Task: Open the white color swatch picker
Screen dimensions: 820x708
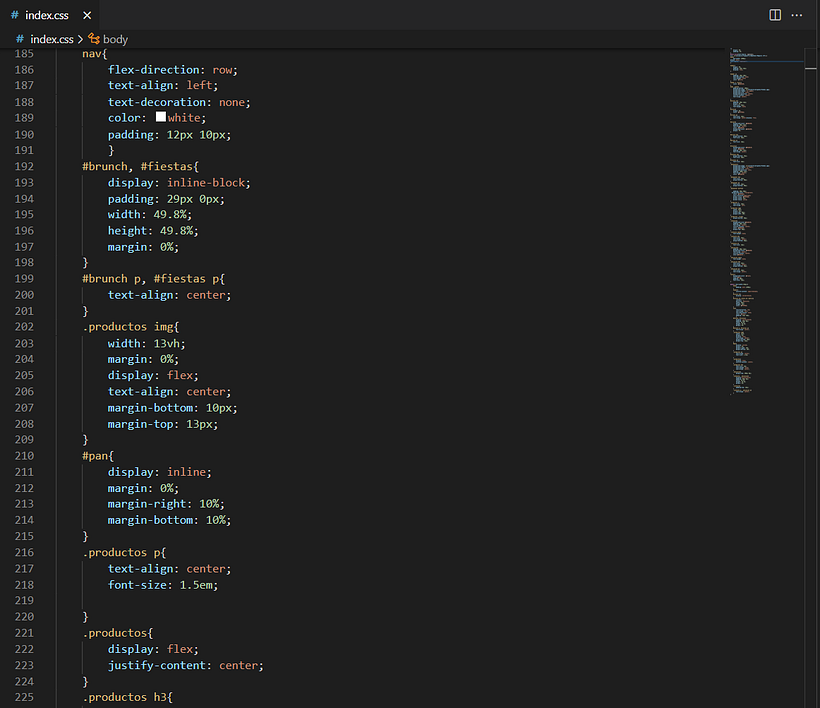Action: click(x=161, y=117)
